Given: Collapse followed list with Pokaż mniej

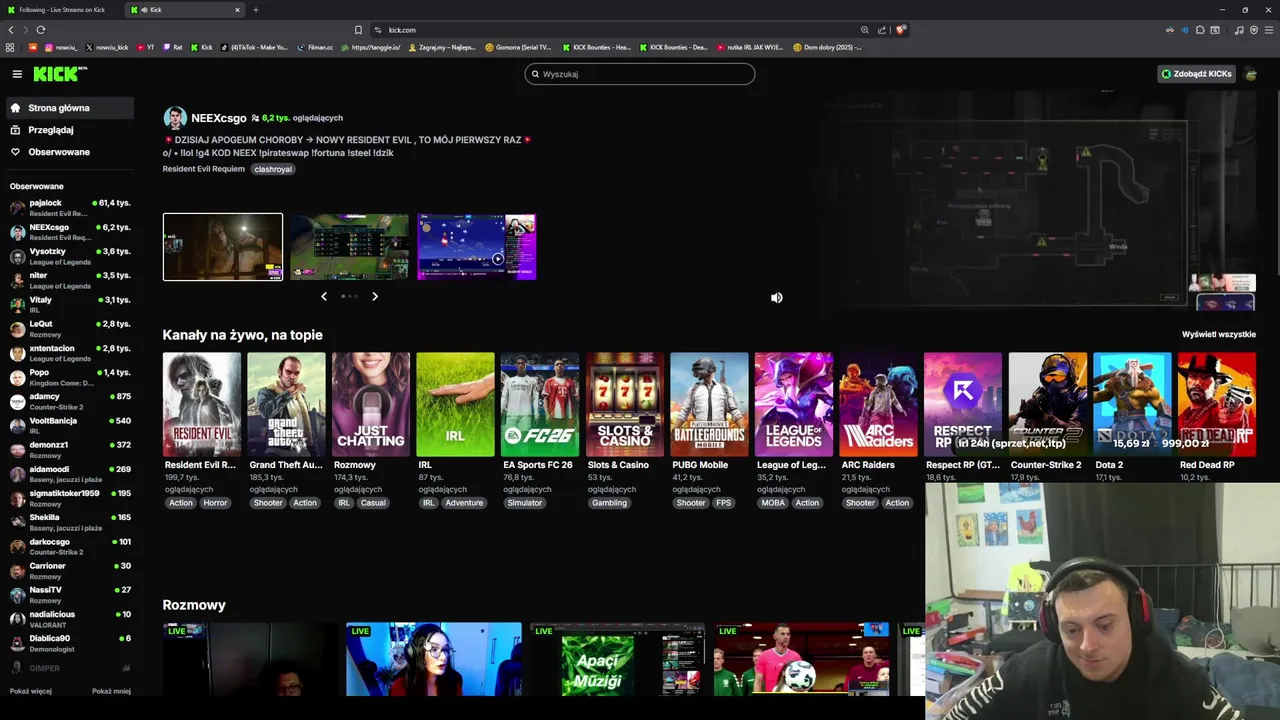Looking at the screenshot, I should (111, 691).
